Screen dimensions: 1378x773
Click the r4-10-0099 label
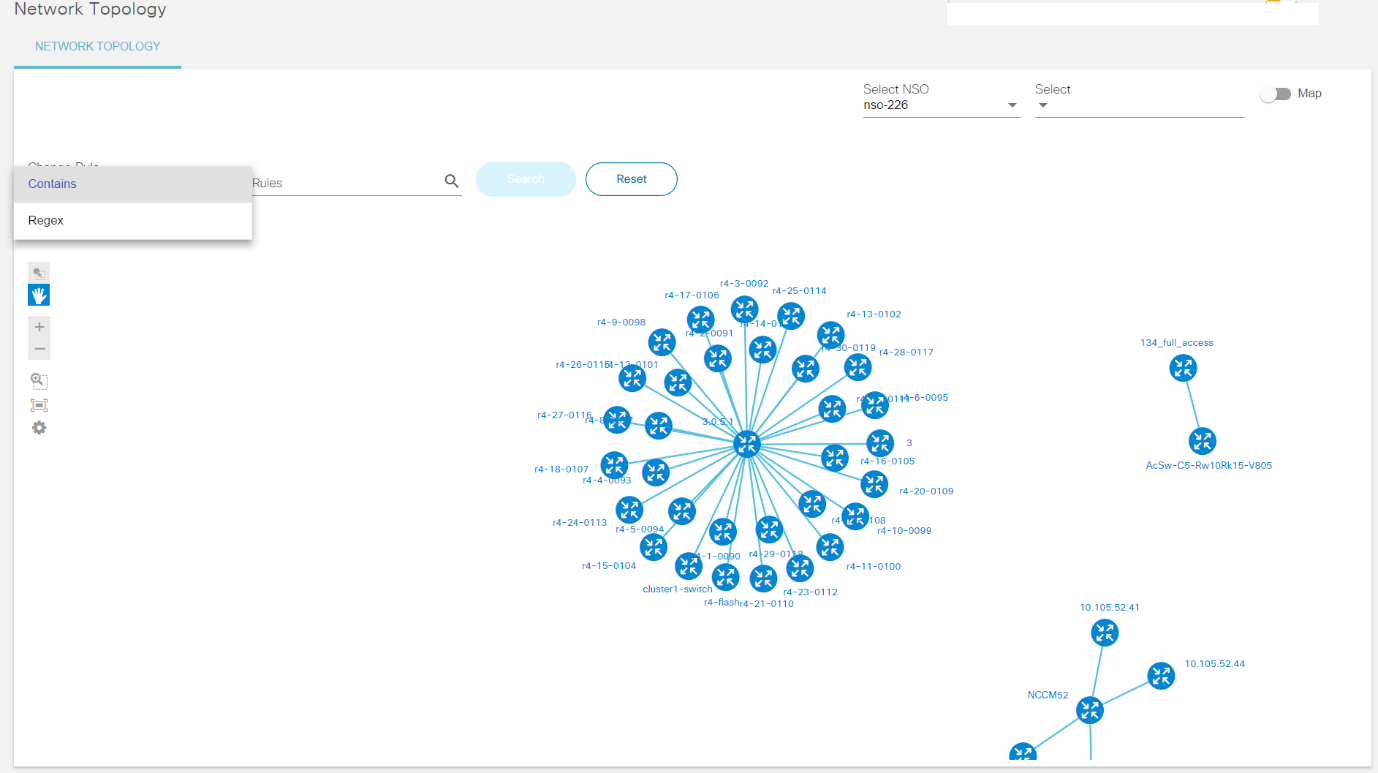coord(904,531)
